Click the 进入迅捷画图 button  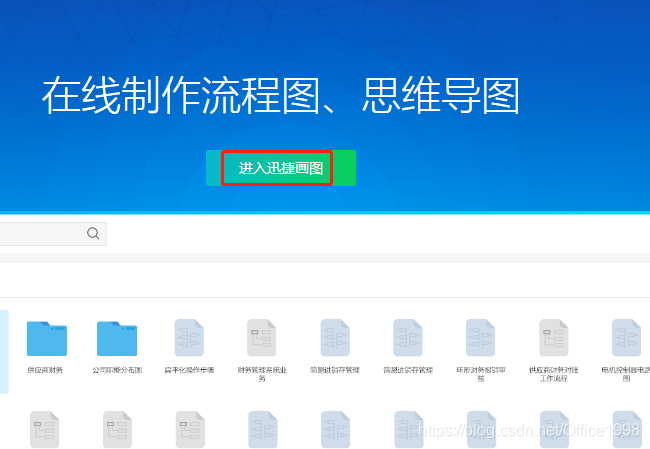[x=281, y=168]
